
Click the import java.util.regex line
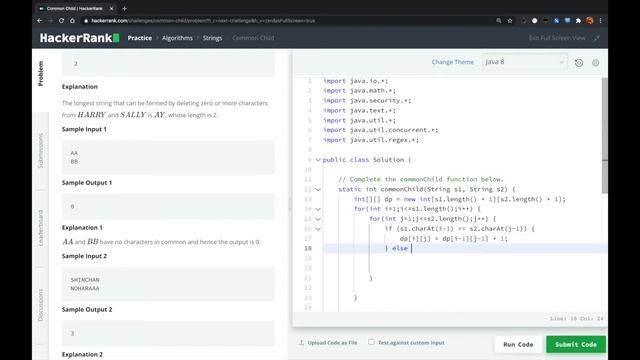coord(371,140)
